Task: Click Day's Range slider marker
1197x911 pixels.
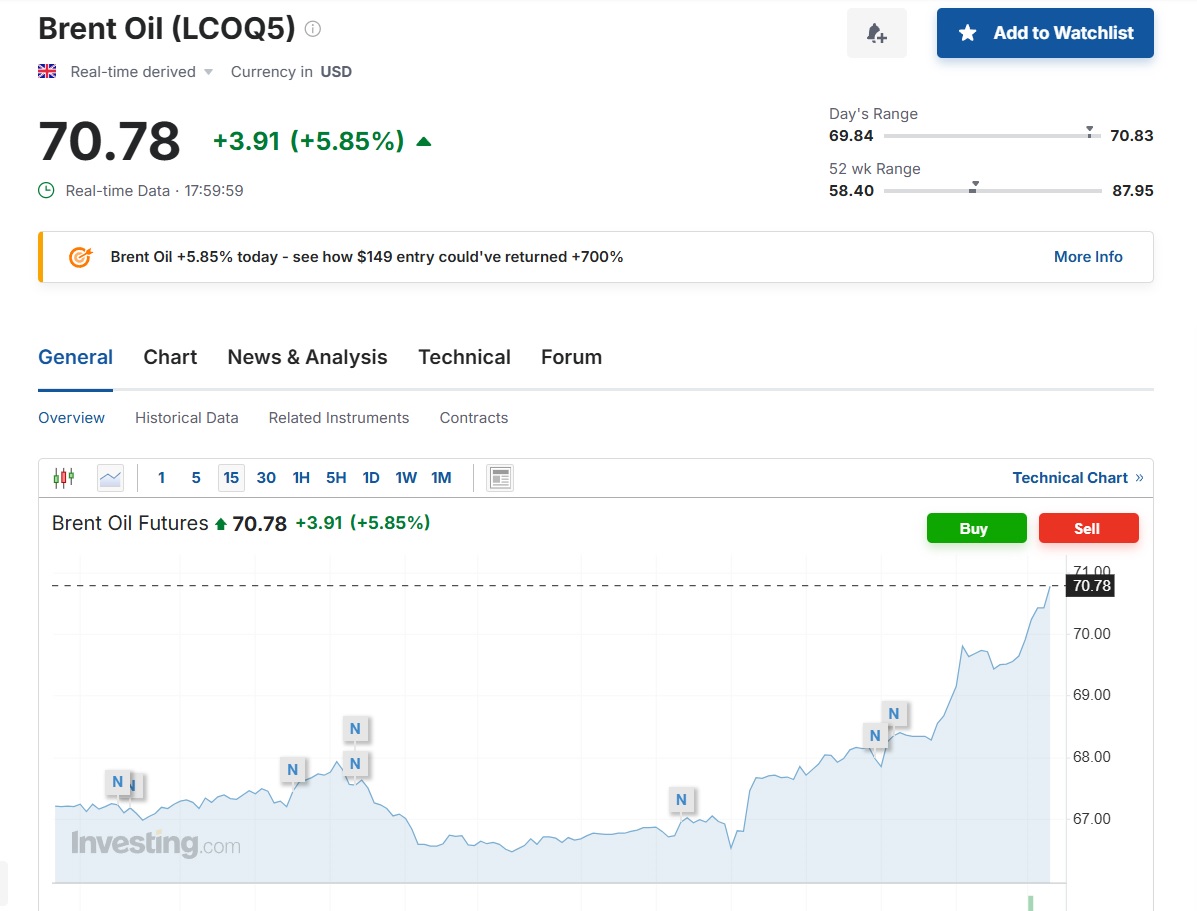Action: pos(1089,132)
